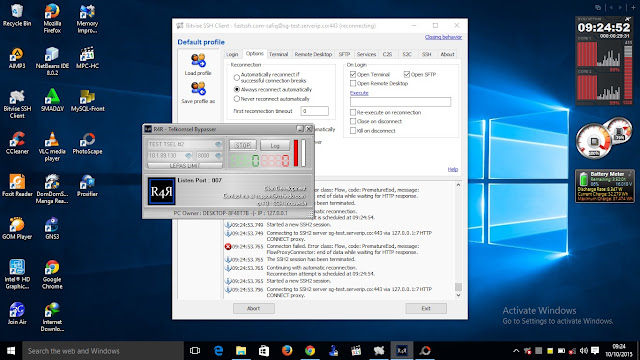Switch to the Remote Desktop tab
The width and height of the screenshot is (640, 360).
tap(313, 54)
